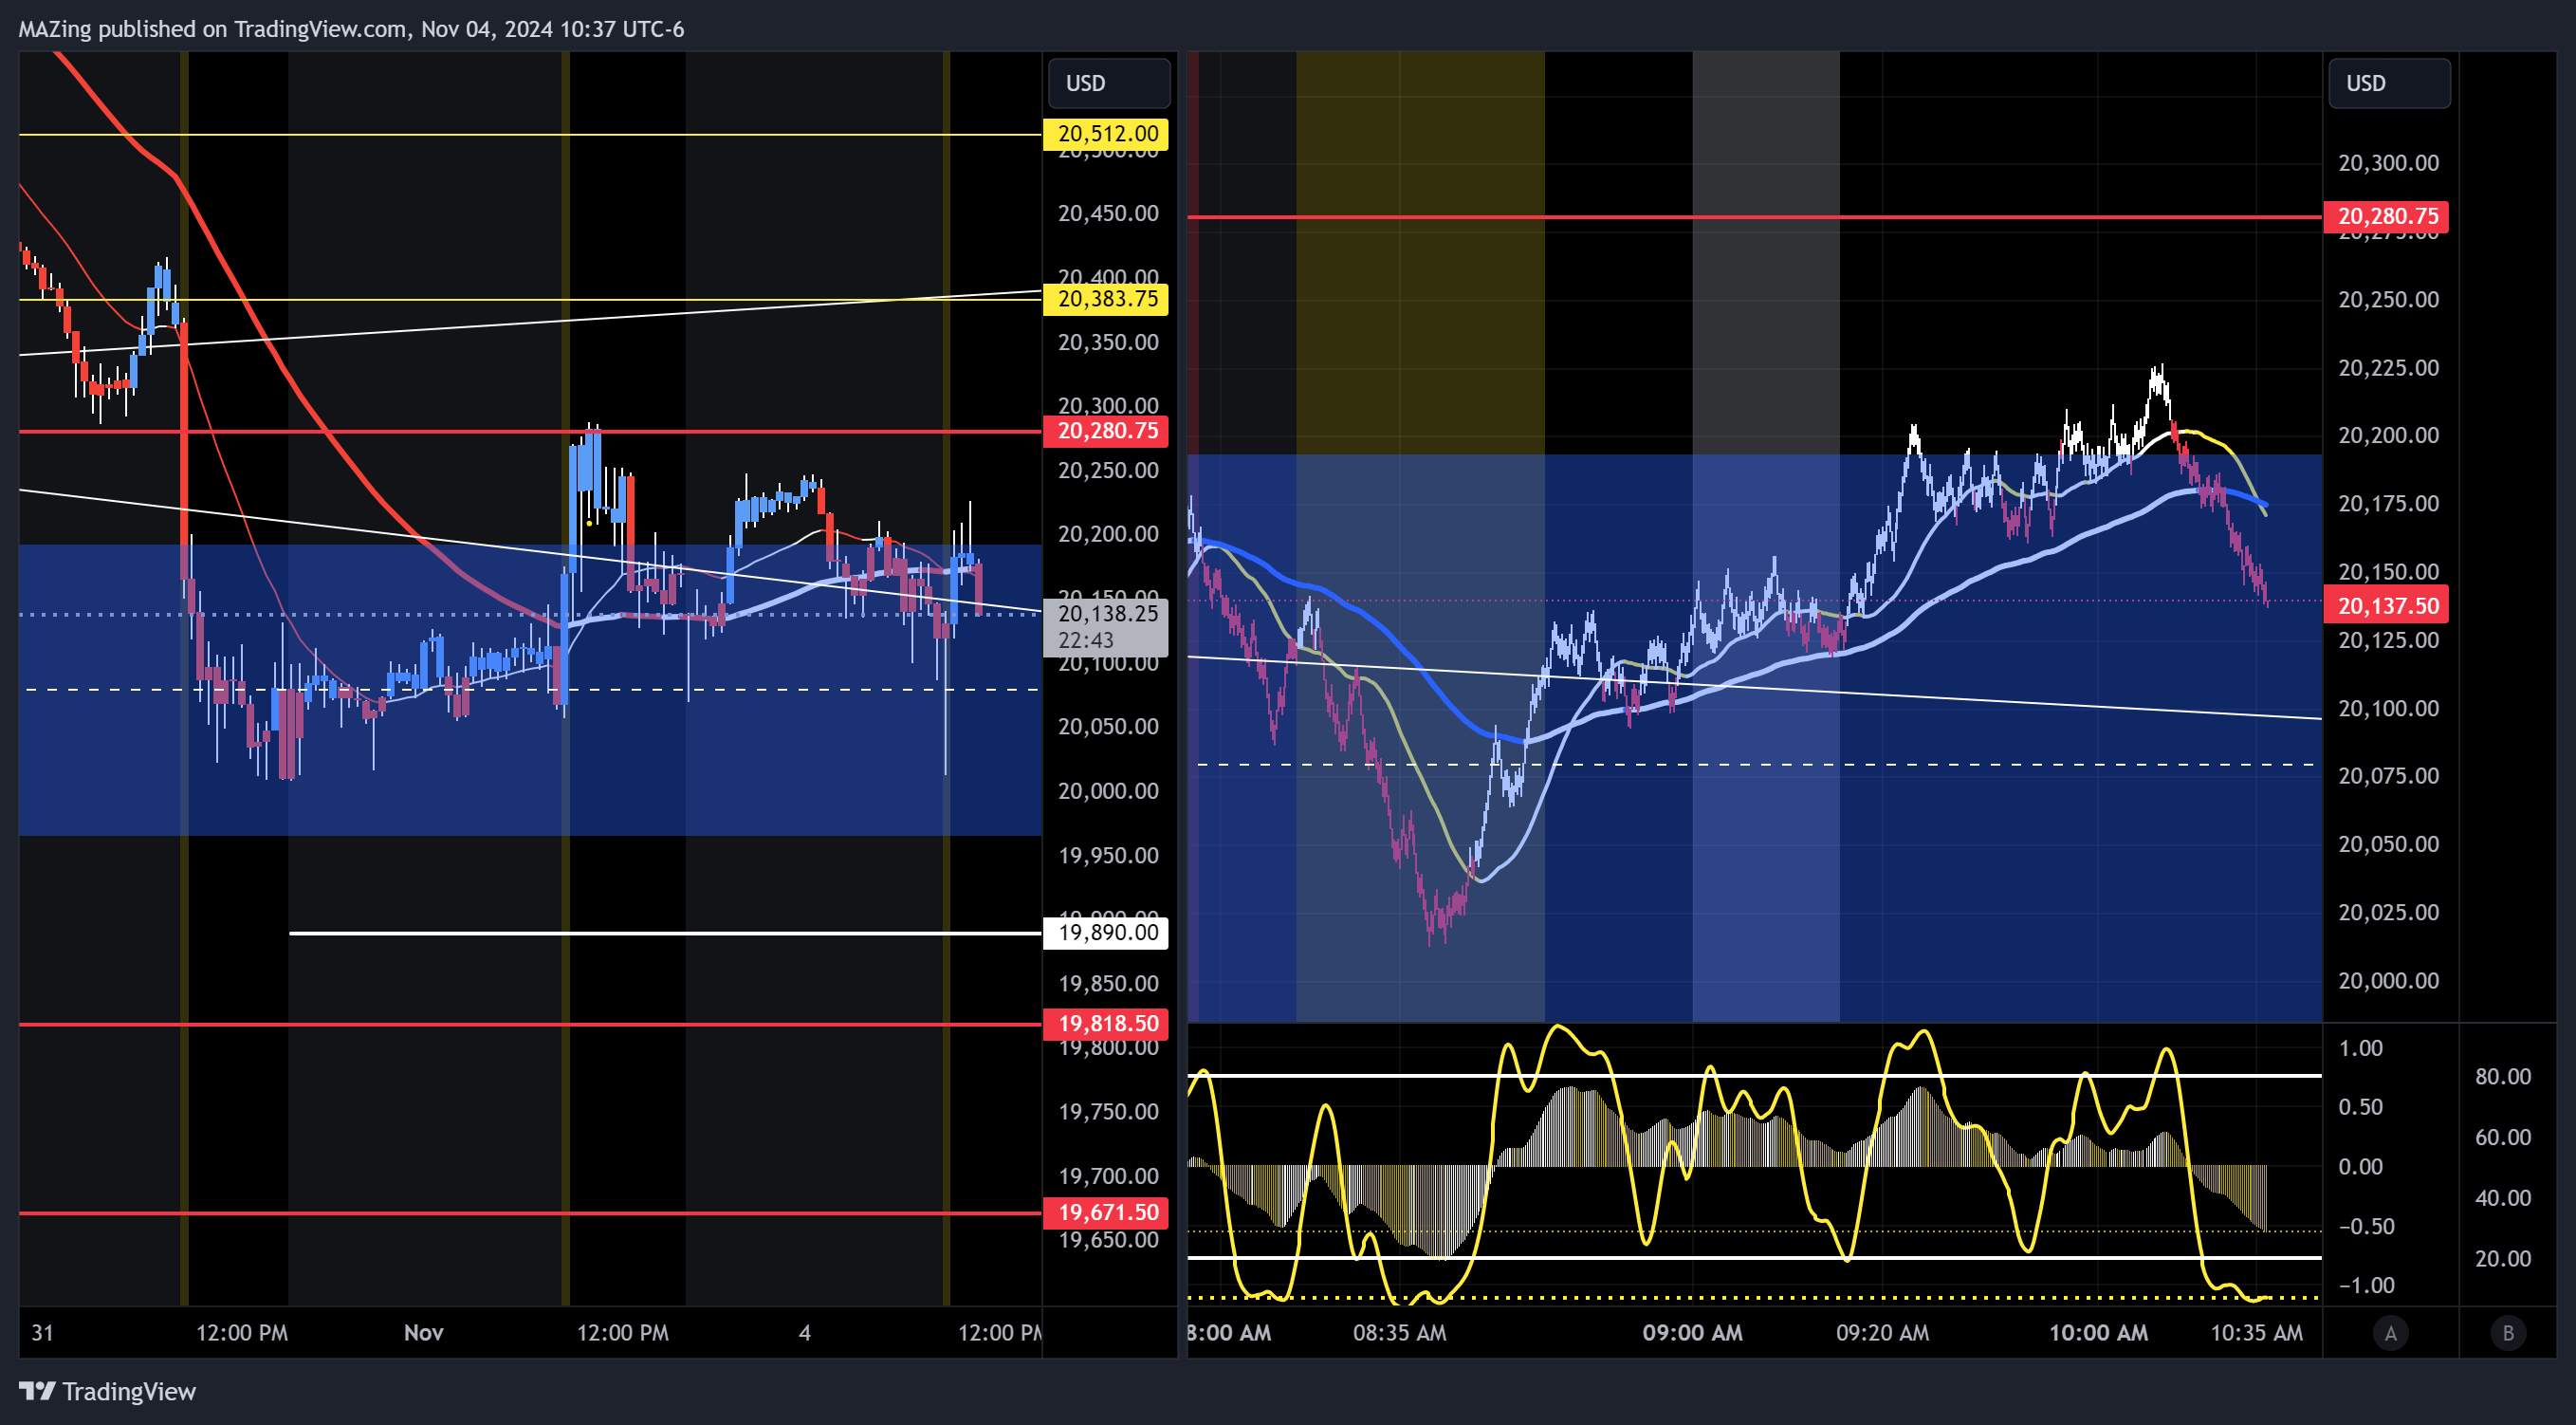2576x1425 pixels.
Task: Open the USD currency selector on right chart
Action: [2389, 83]
